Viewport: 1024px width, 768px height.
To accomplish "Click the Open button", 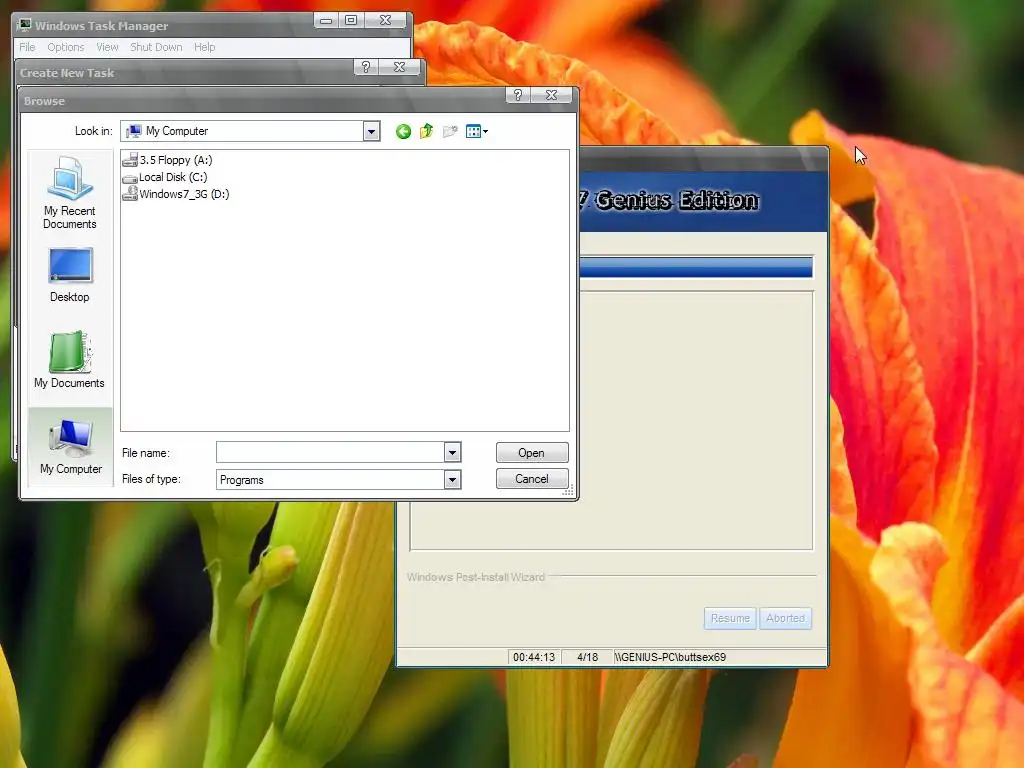I will [x=532, y=453].
